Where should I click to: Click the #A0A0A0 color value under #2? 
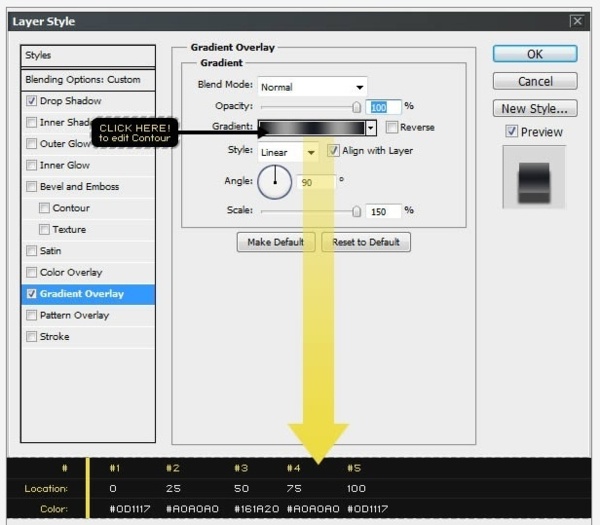[192, 509]
